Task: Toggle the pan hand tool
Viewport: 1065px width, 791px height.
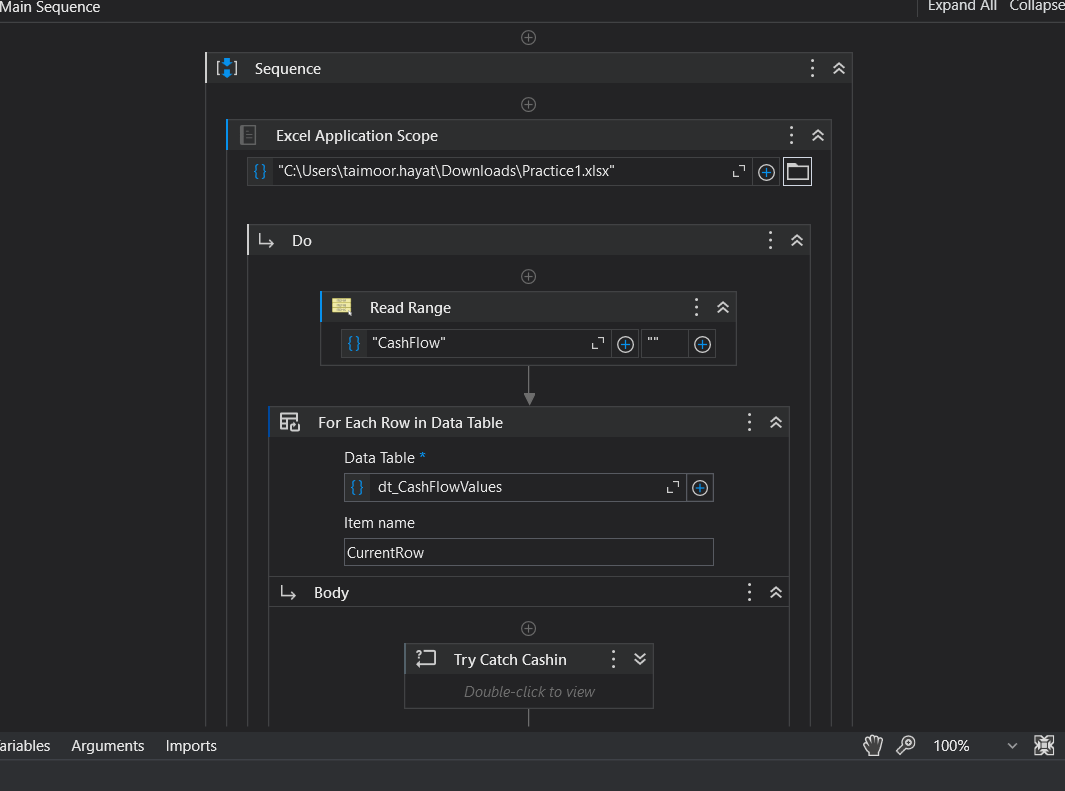Action: (873, 745)
